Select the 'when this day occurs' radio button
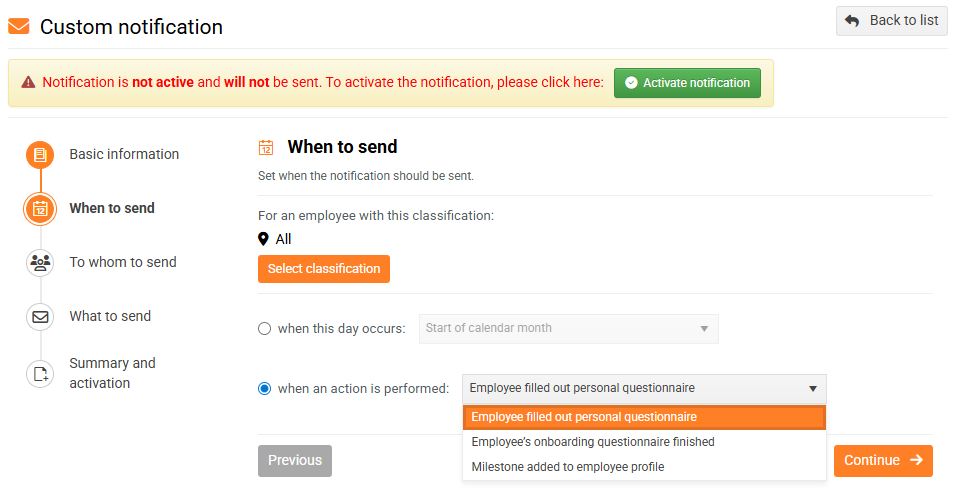Viewport: 953px width, 490px height. pyautogui.click(x=264, y=328)
